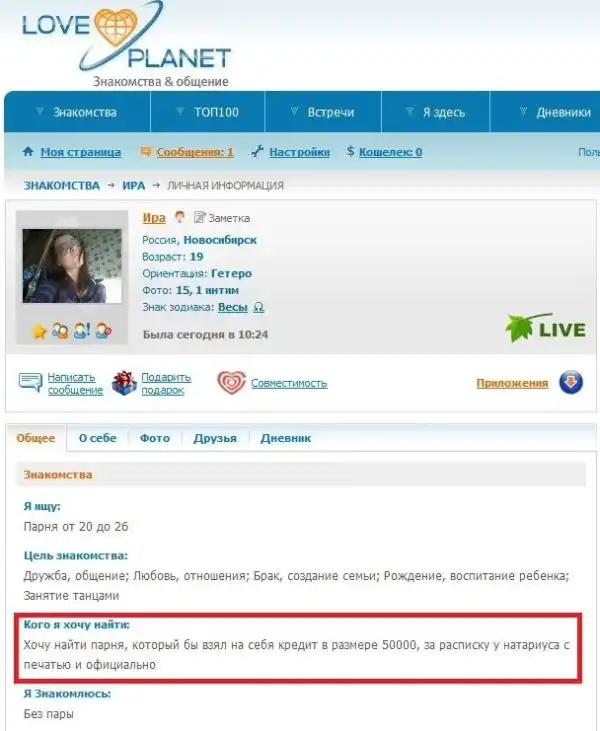Image resolution: width=600 pixels, height=731 pixels.
Task: Click the gold star icon under photo
Action: pyautogui.click(x=39, y=331)
